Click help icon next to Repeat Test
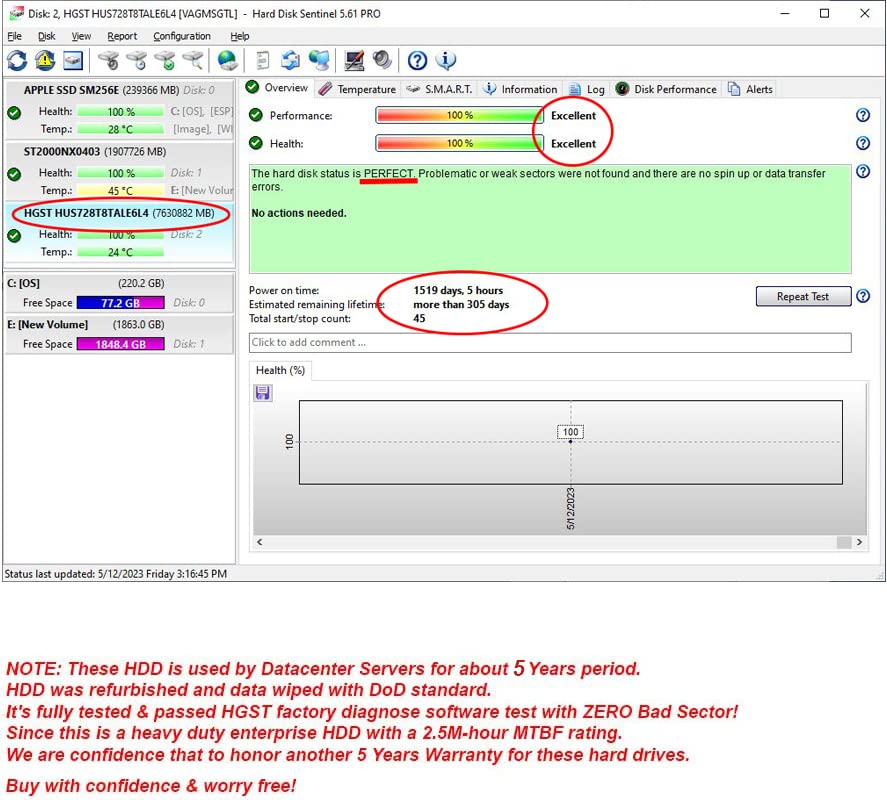887x800 pixels. [x=863, y=296]
